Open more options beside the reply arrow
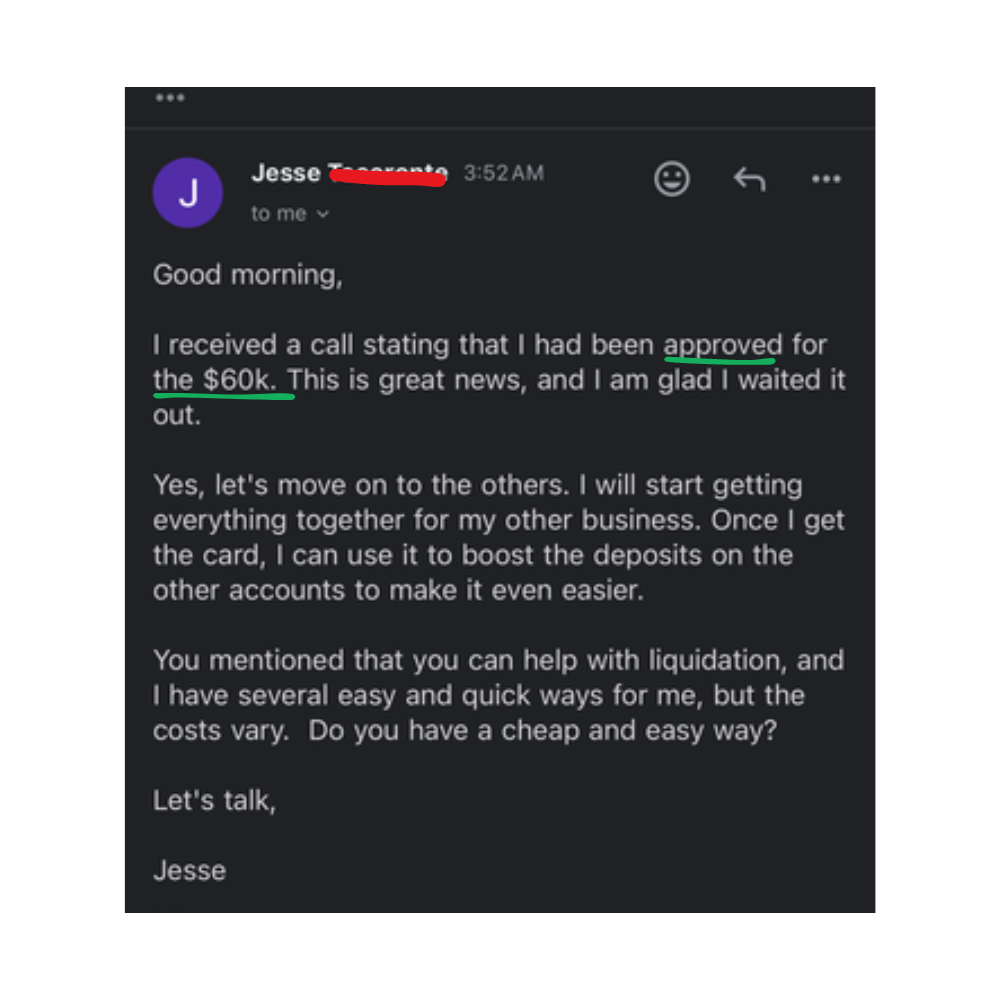1000x1000 pixels. (826, 179)
